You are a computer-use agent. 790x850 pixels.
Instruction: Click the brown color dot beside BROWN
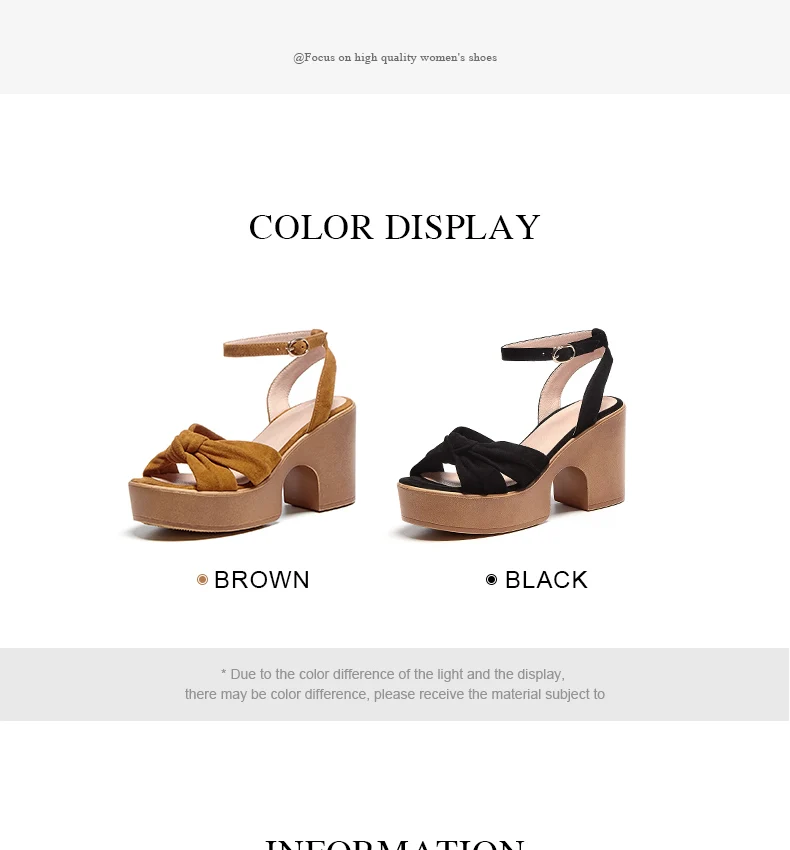click(202, 580)
